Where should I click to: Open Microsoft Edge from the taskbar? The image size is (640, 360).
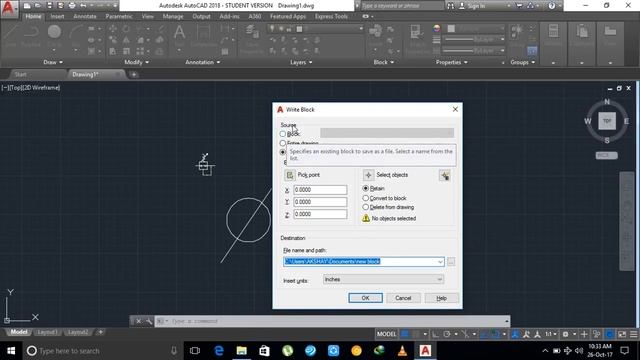(x=219, y=351)
